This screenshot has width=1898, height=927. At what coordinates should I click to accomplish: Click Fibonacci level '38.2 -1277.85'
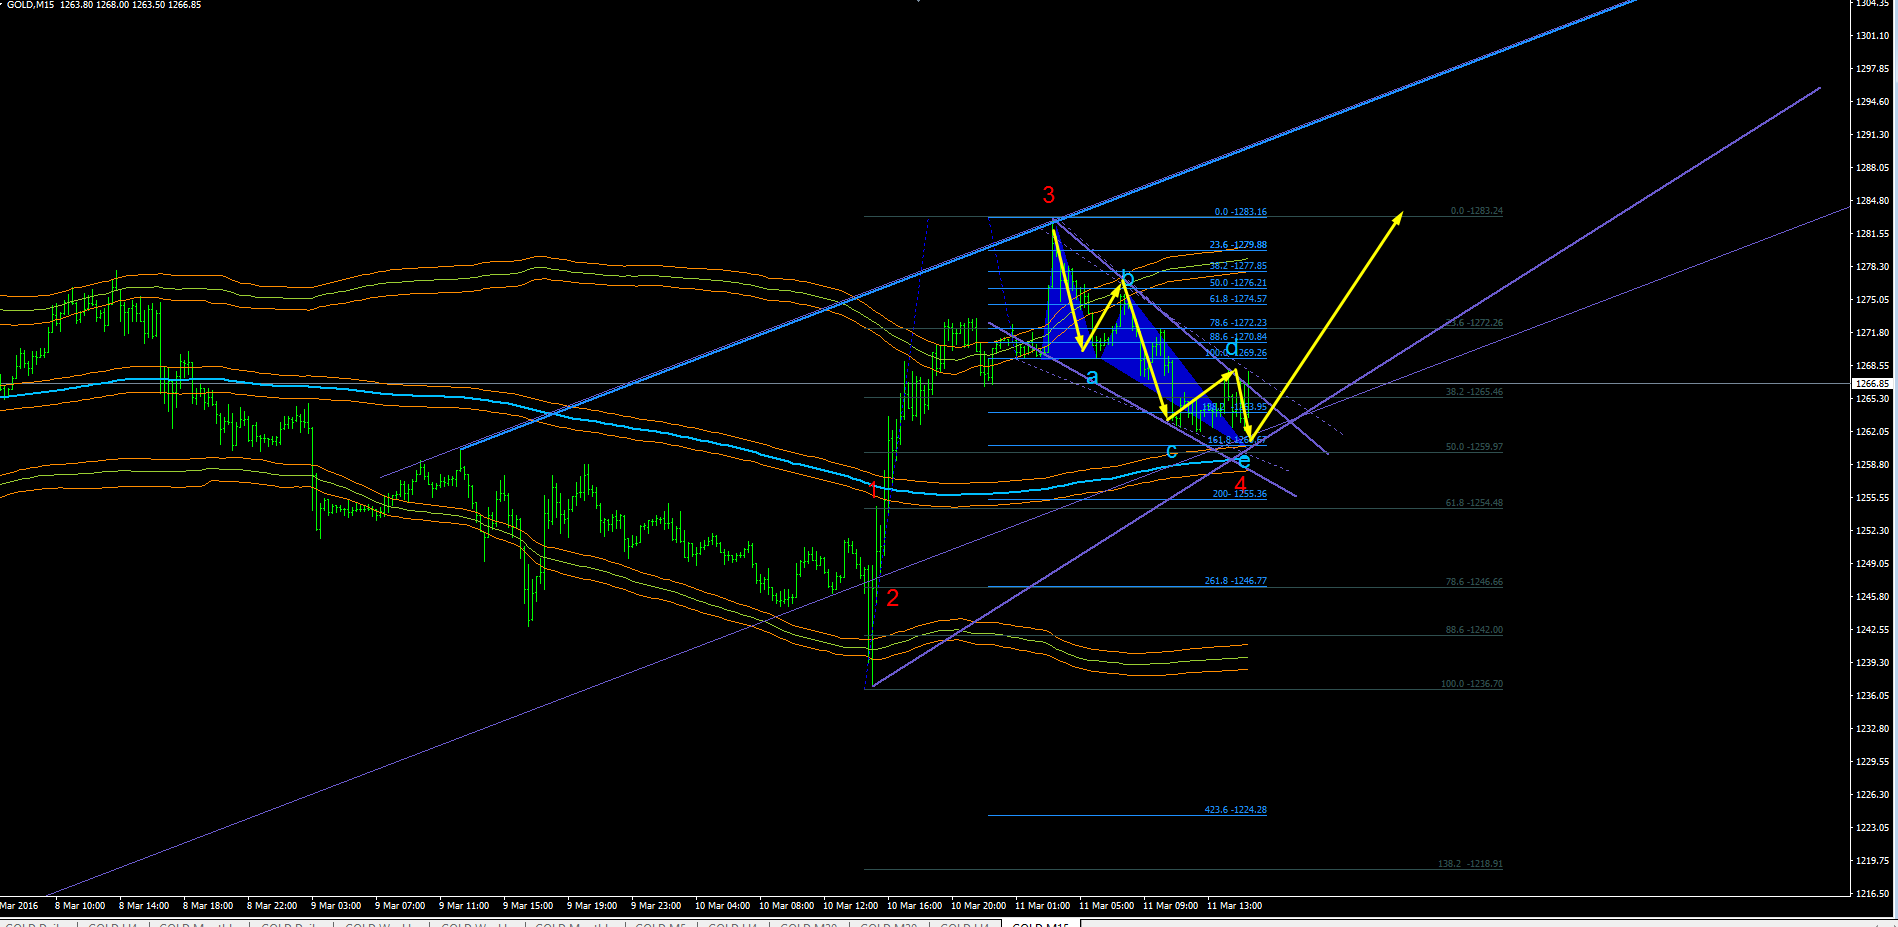(x=1238, y=266)
